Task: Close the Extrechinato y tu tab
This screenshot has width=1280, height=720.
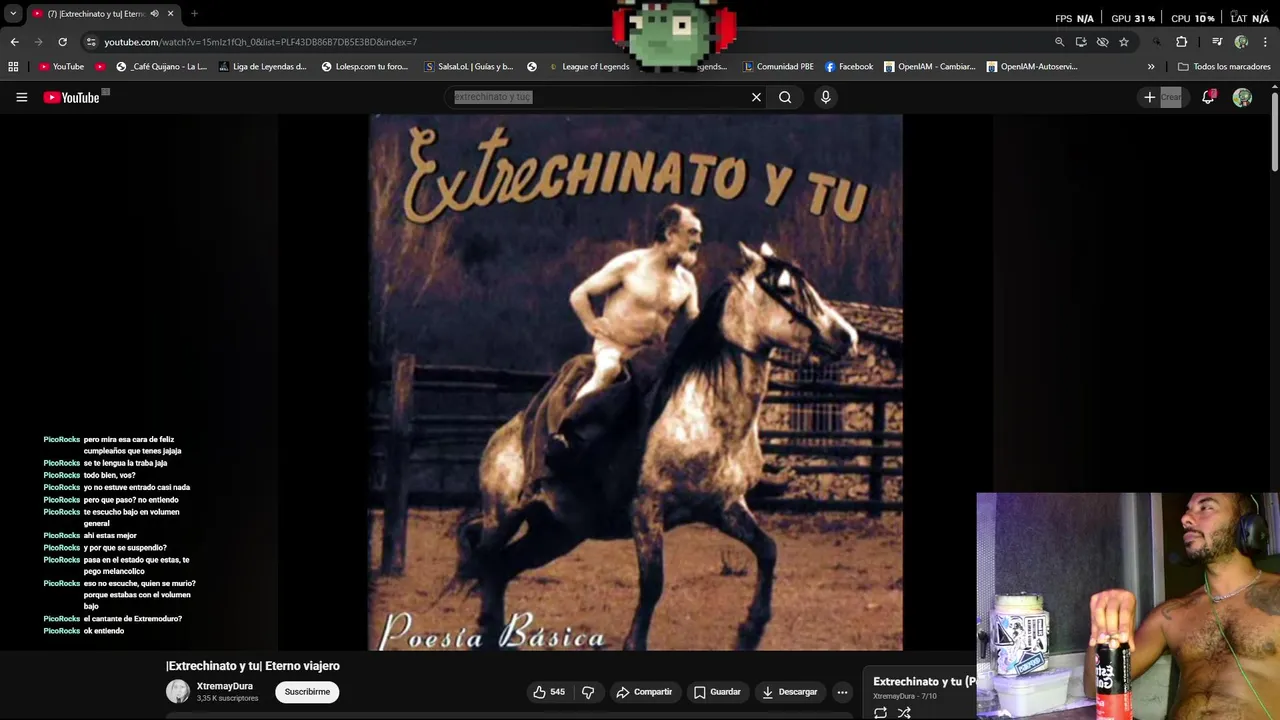Action: pyautogui.click(x=170, y=14)
